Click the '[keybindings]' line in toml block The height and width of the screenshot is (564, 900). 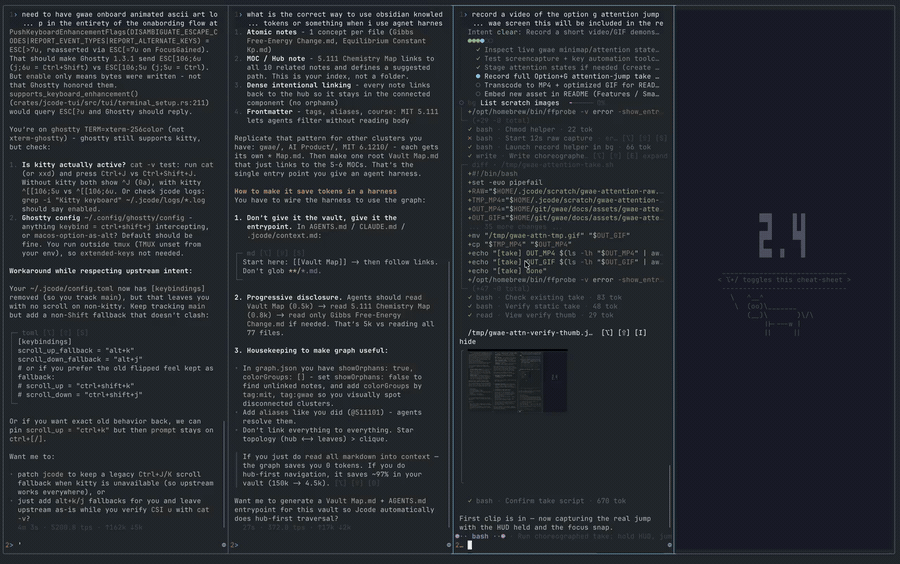point(44,342)
